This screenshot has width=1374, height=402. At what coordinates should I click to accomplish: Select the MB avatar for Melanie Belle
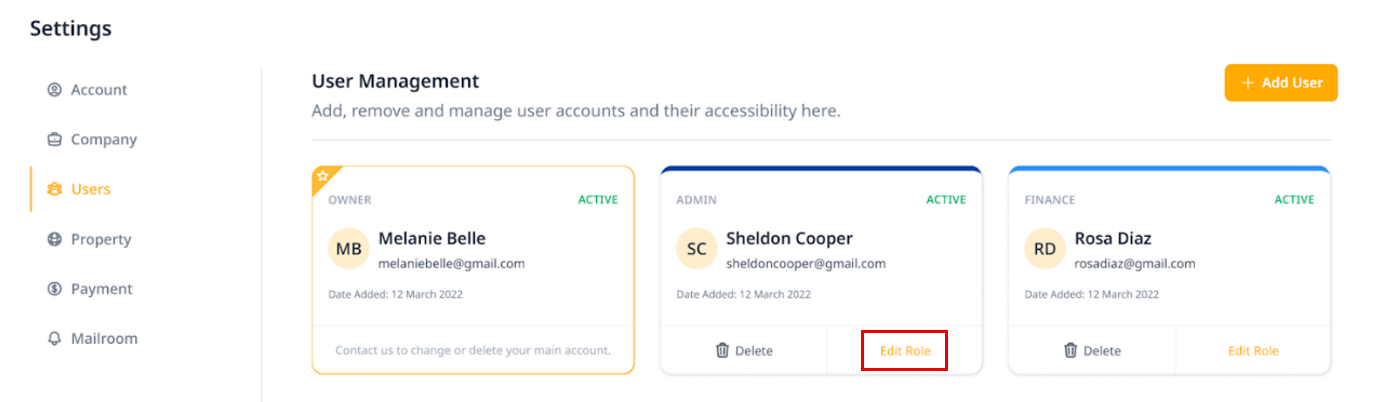(348, 250)
